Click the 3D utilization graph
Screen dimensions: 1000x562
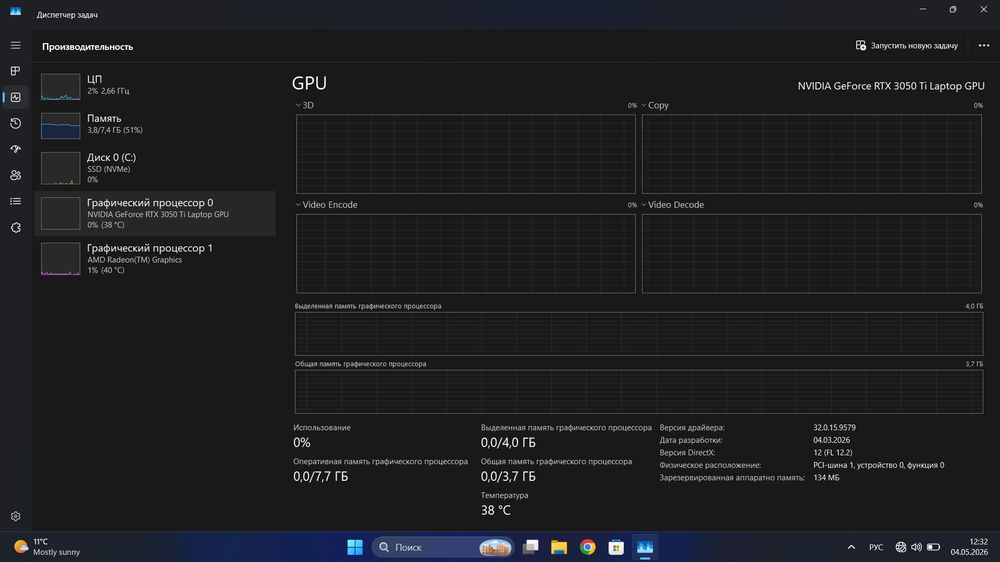466,154
